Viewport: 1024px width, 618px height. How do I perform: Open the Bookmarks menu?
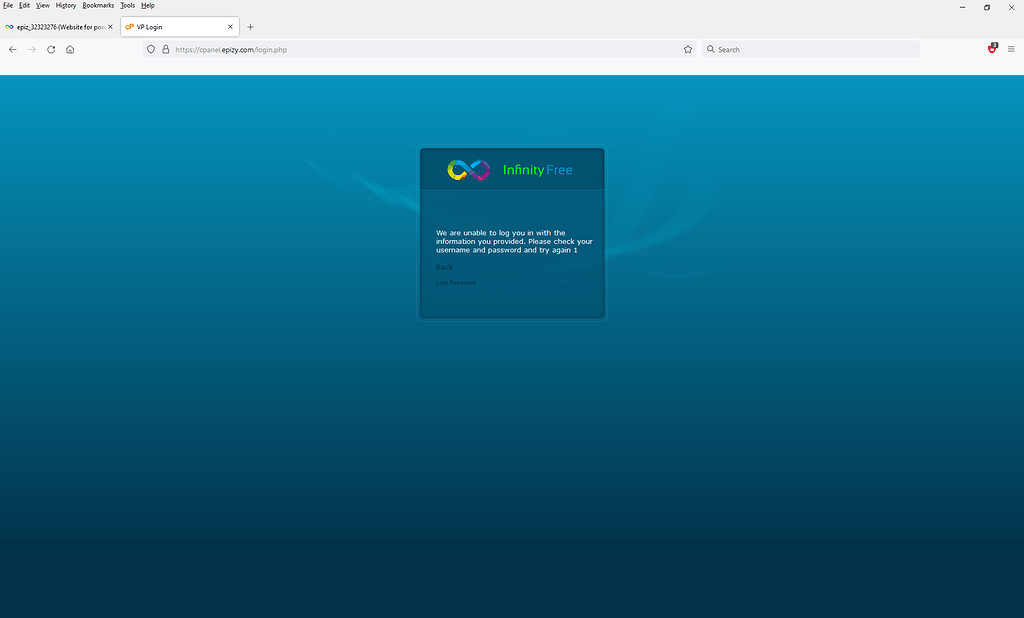pyautogui.click(x=97, y=5)
